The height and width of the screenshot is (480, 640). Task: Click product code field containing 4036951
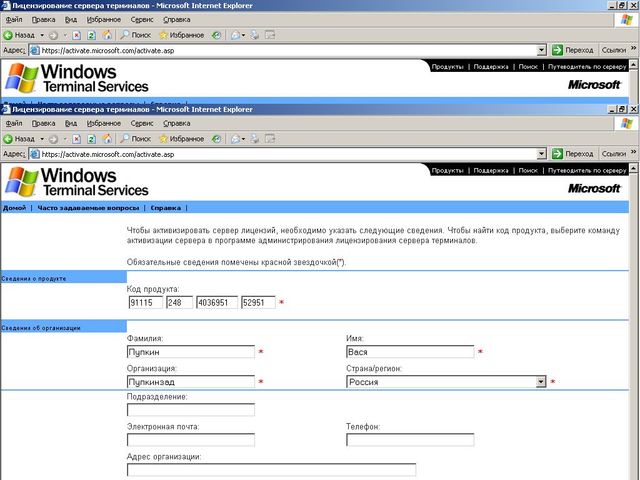[x=217, y=303]
